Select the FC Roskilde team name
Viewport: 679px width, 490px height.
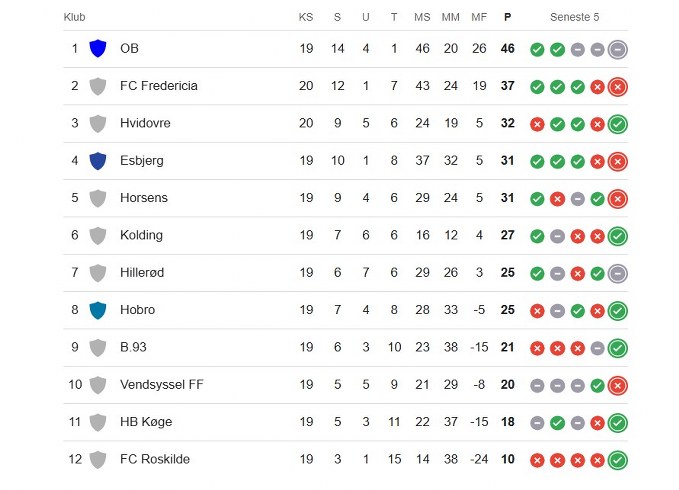pos(154,459)
